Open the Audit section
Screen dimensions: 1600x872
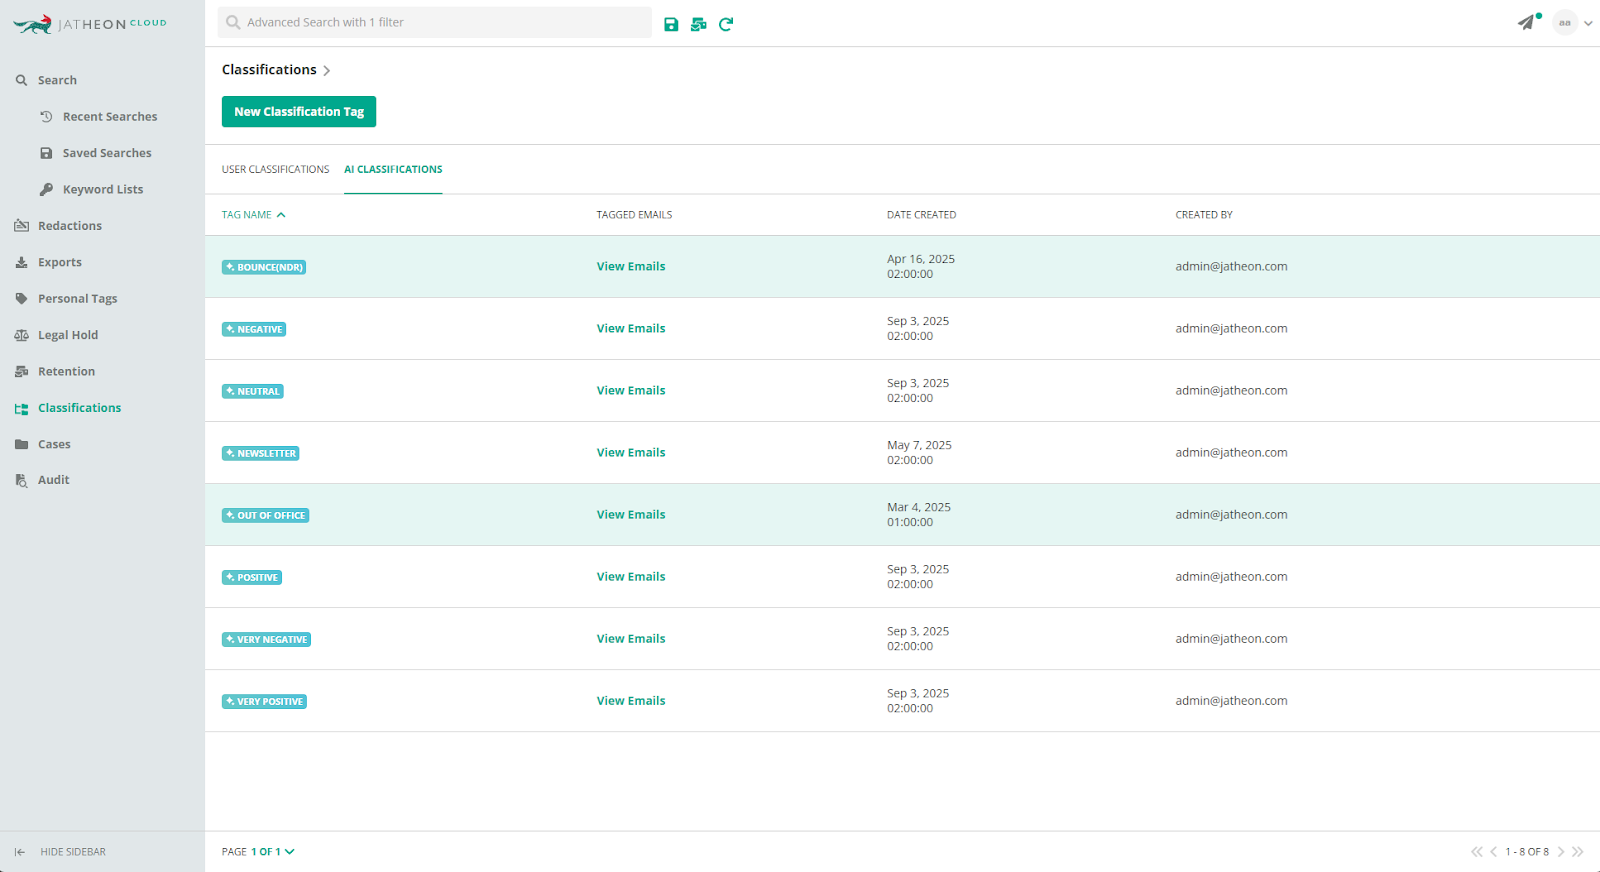click(53, 480)
